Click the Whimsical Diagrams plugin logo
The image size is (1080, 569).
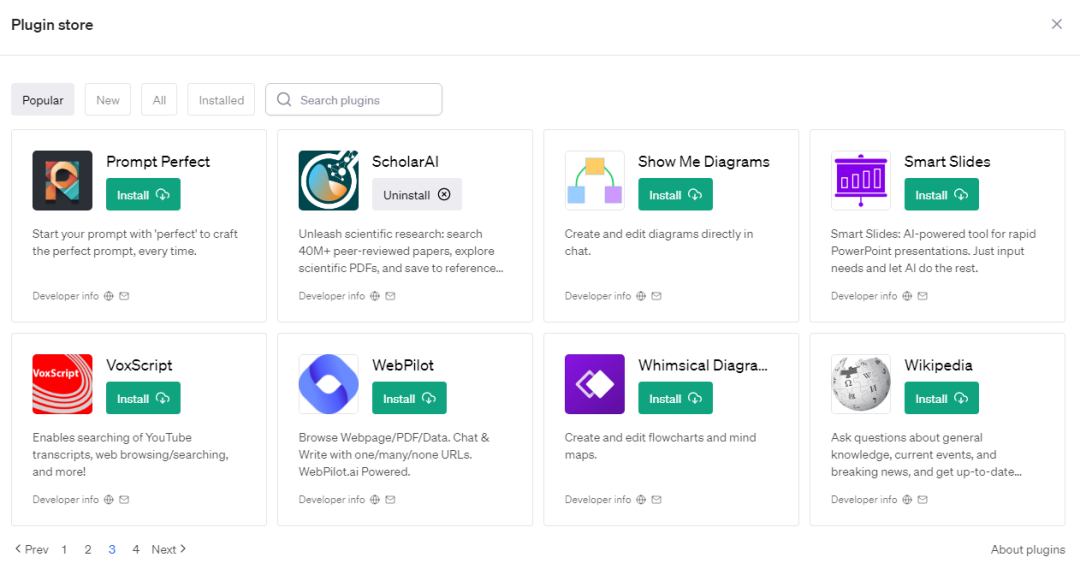(594, 384)
